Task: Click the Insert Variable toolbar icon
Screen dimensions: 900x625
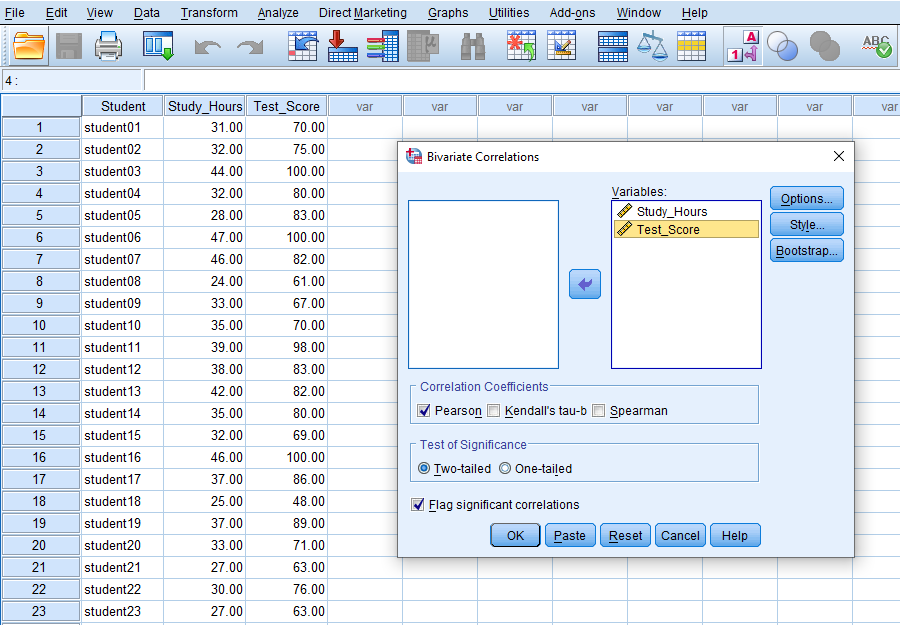Action: click(561, 46)
